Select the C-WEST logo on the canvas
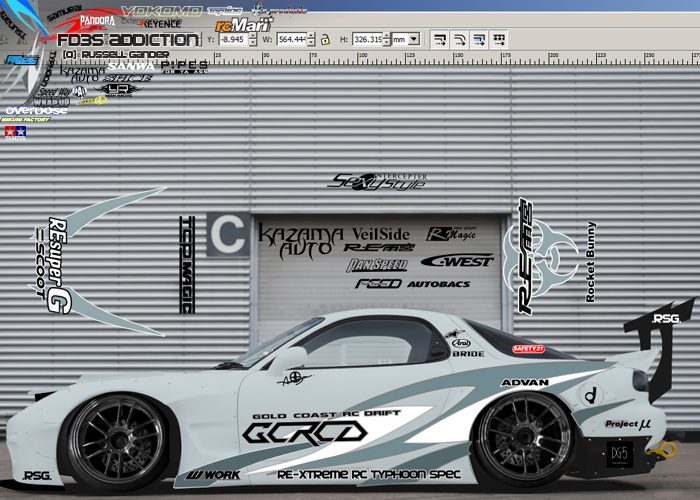 tap(457, 261)
